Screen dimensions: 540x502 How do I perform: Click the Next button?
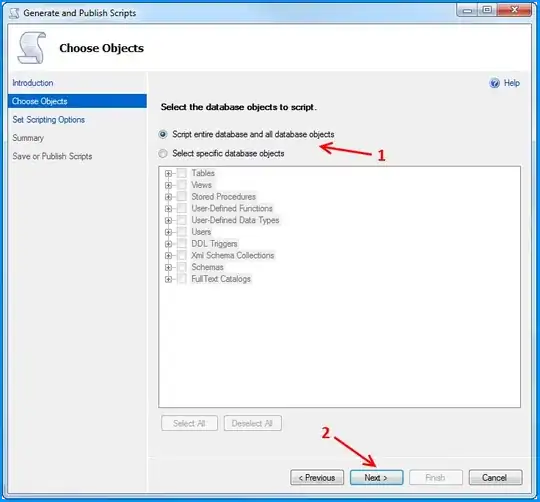point(376,478)
